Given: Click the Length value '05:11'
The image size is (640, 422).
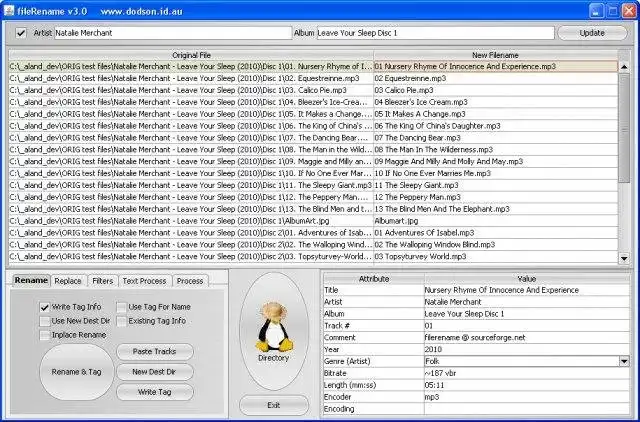Looking at the screenshot, I should click(x=527, y=385).
